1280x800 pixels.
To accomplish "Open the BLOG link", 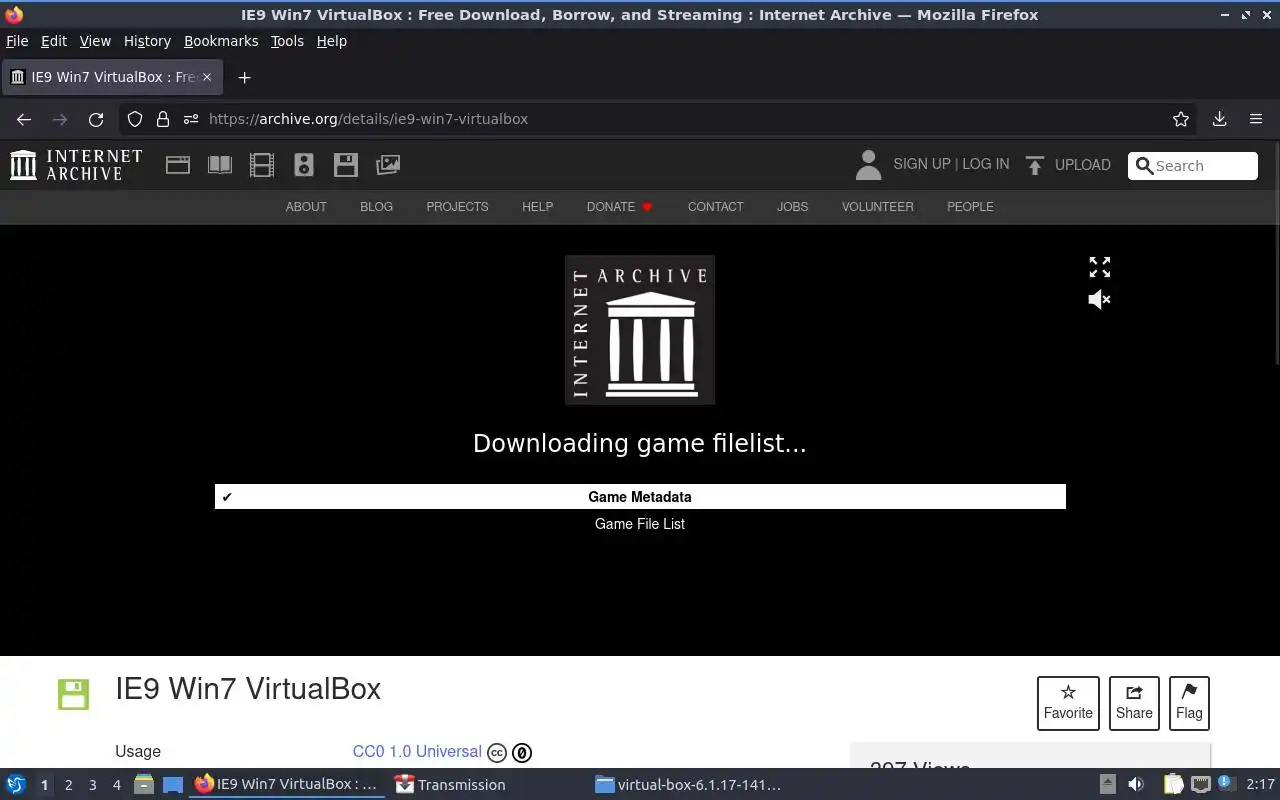I will point(376,207).
